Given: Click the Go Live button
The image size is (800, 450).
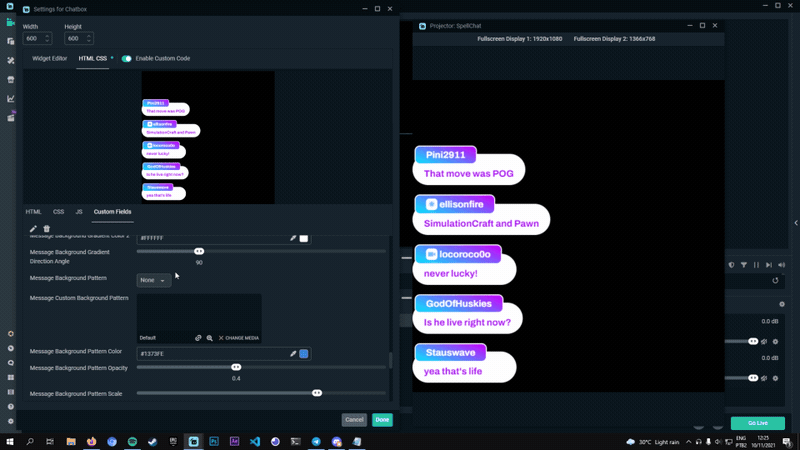Looking at the screenshot, I should [x=758, y=423].
